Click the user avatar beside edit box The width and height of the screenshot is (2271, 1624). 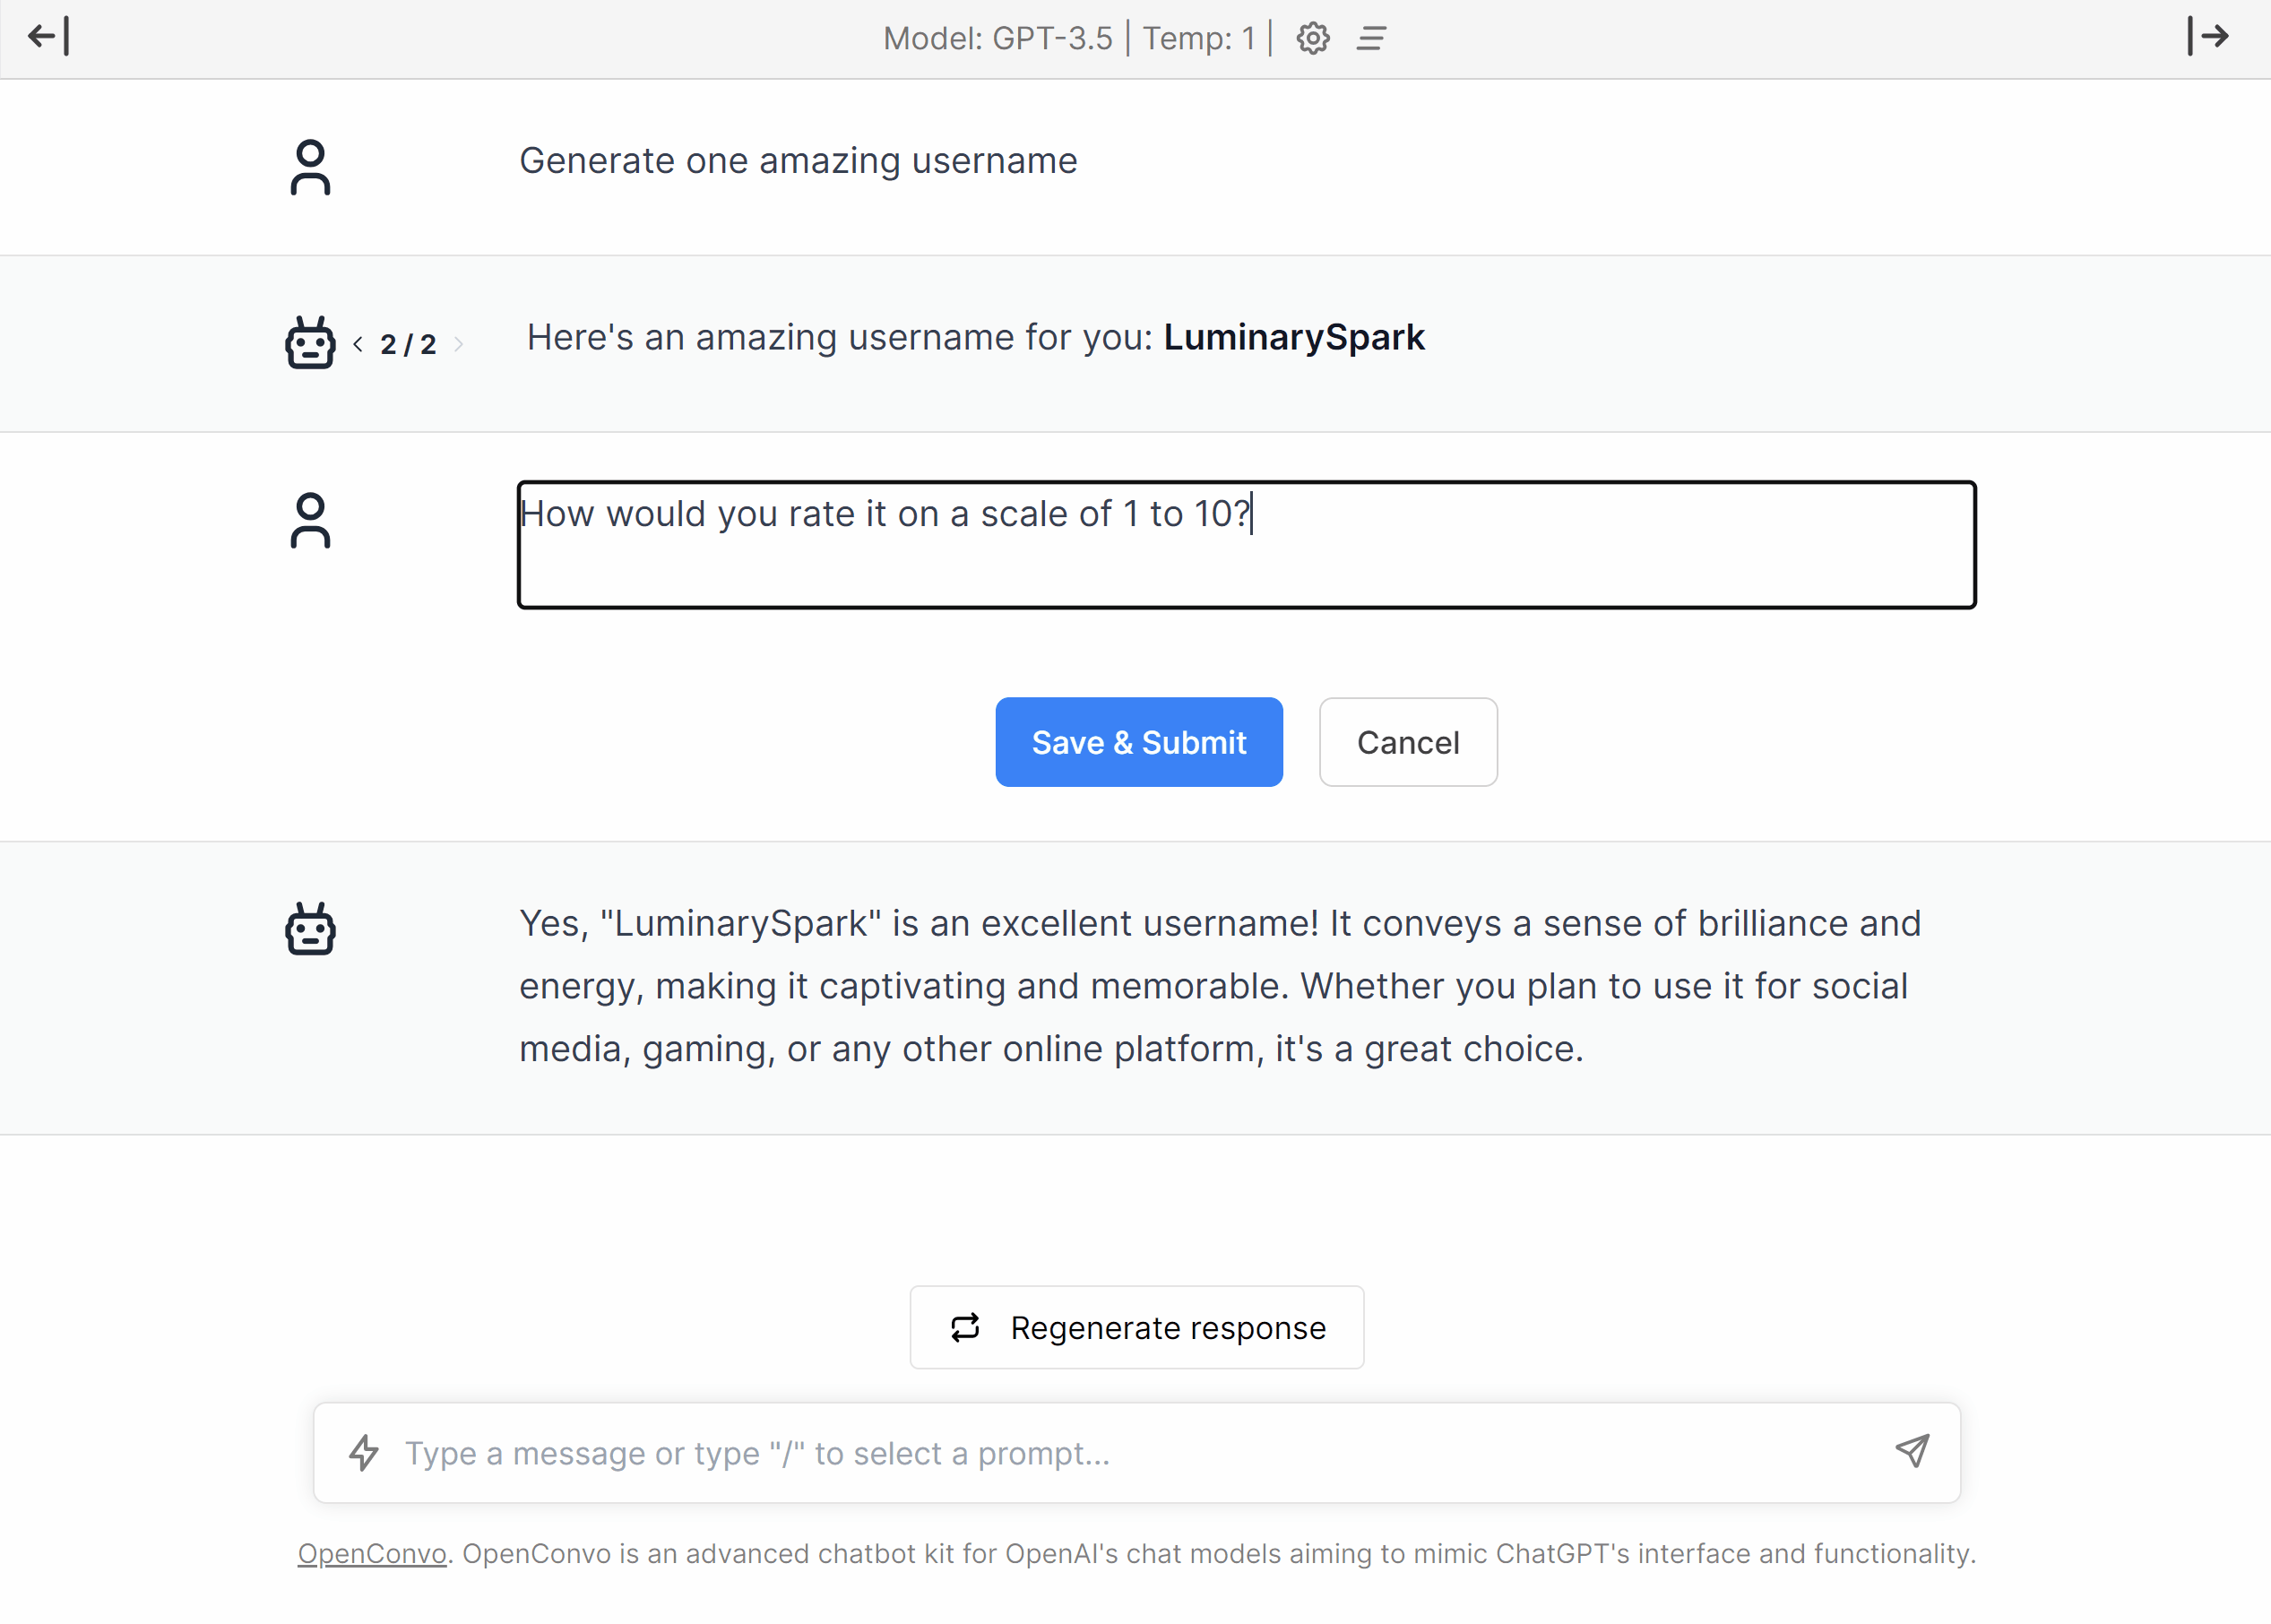[x=310, y=520]
